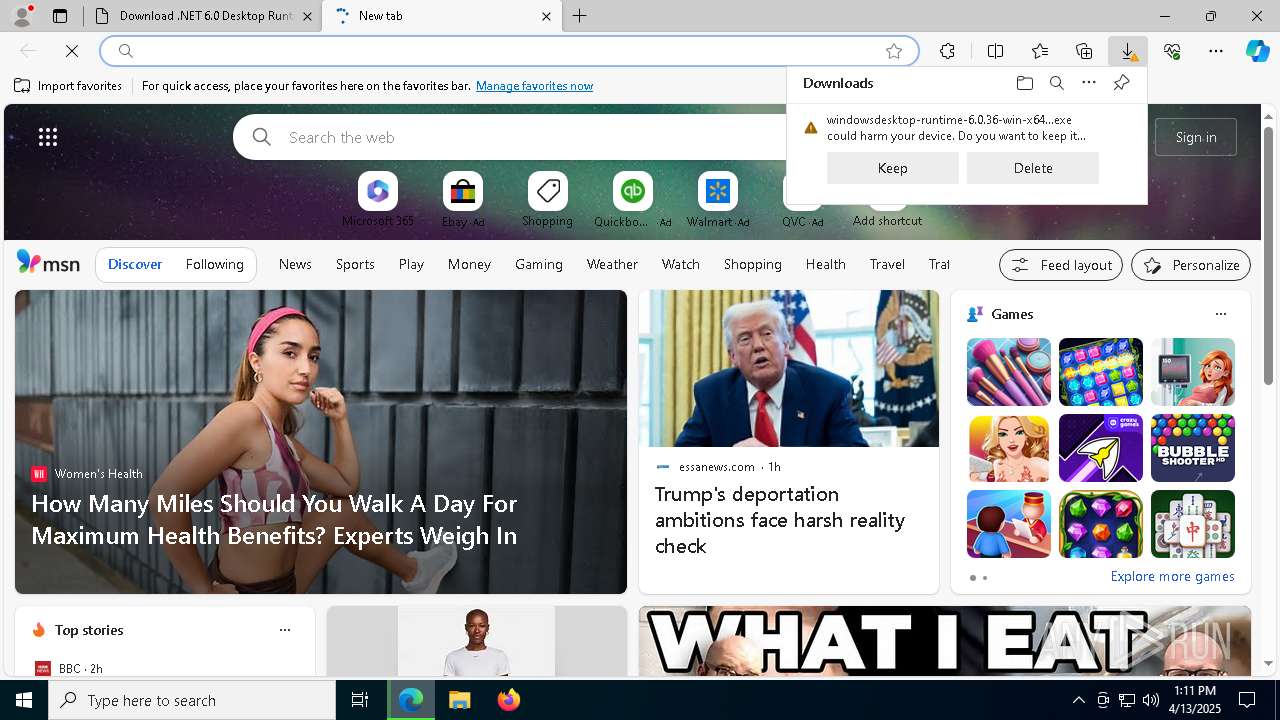This screenshot has height=720, width=1280.
Task: Open the Ebay ad shortcut
Action: click(463, 199)
